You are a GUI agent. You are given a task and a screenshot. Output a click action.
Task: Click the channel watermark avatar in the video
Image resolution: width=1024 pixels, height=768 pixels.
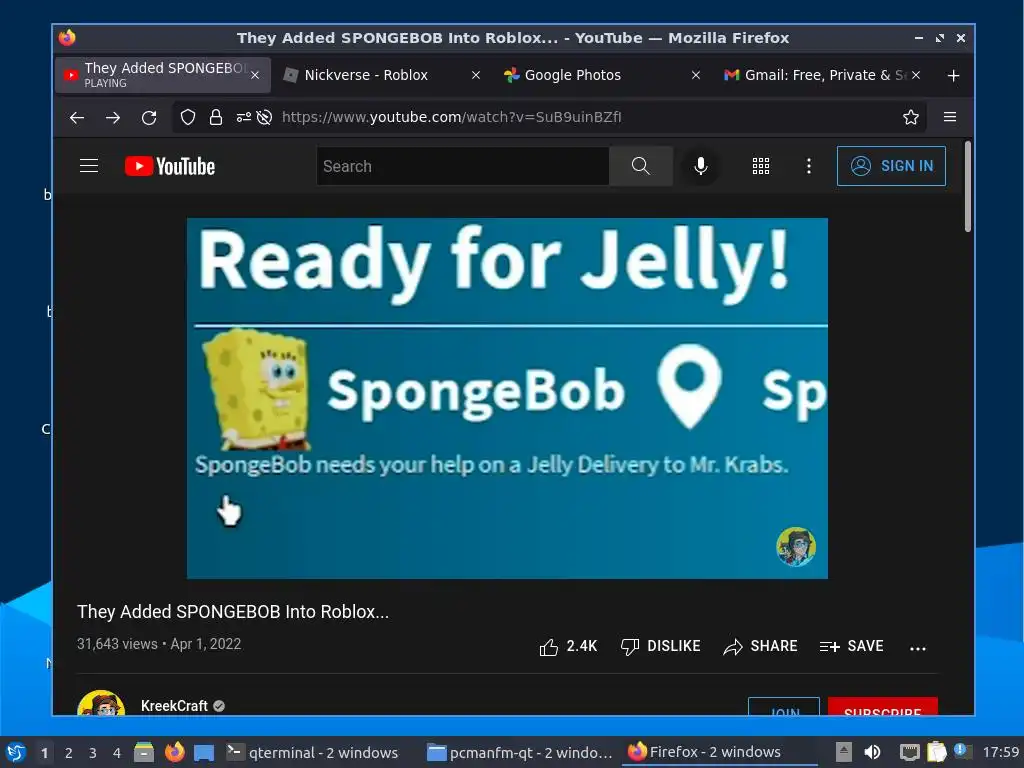(795, 546)
